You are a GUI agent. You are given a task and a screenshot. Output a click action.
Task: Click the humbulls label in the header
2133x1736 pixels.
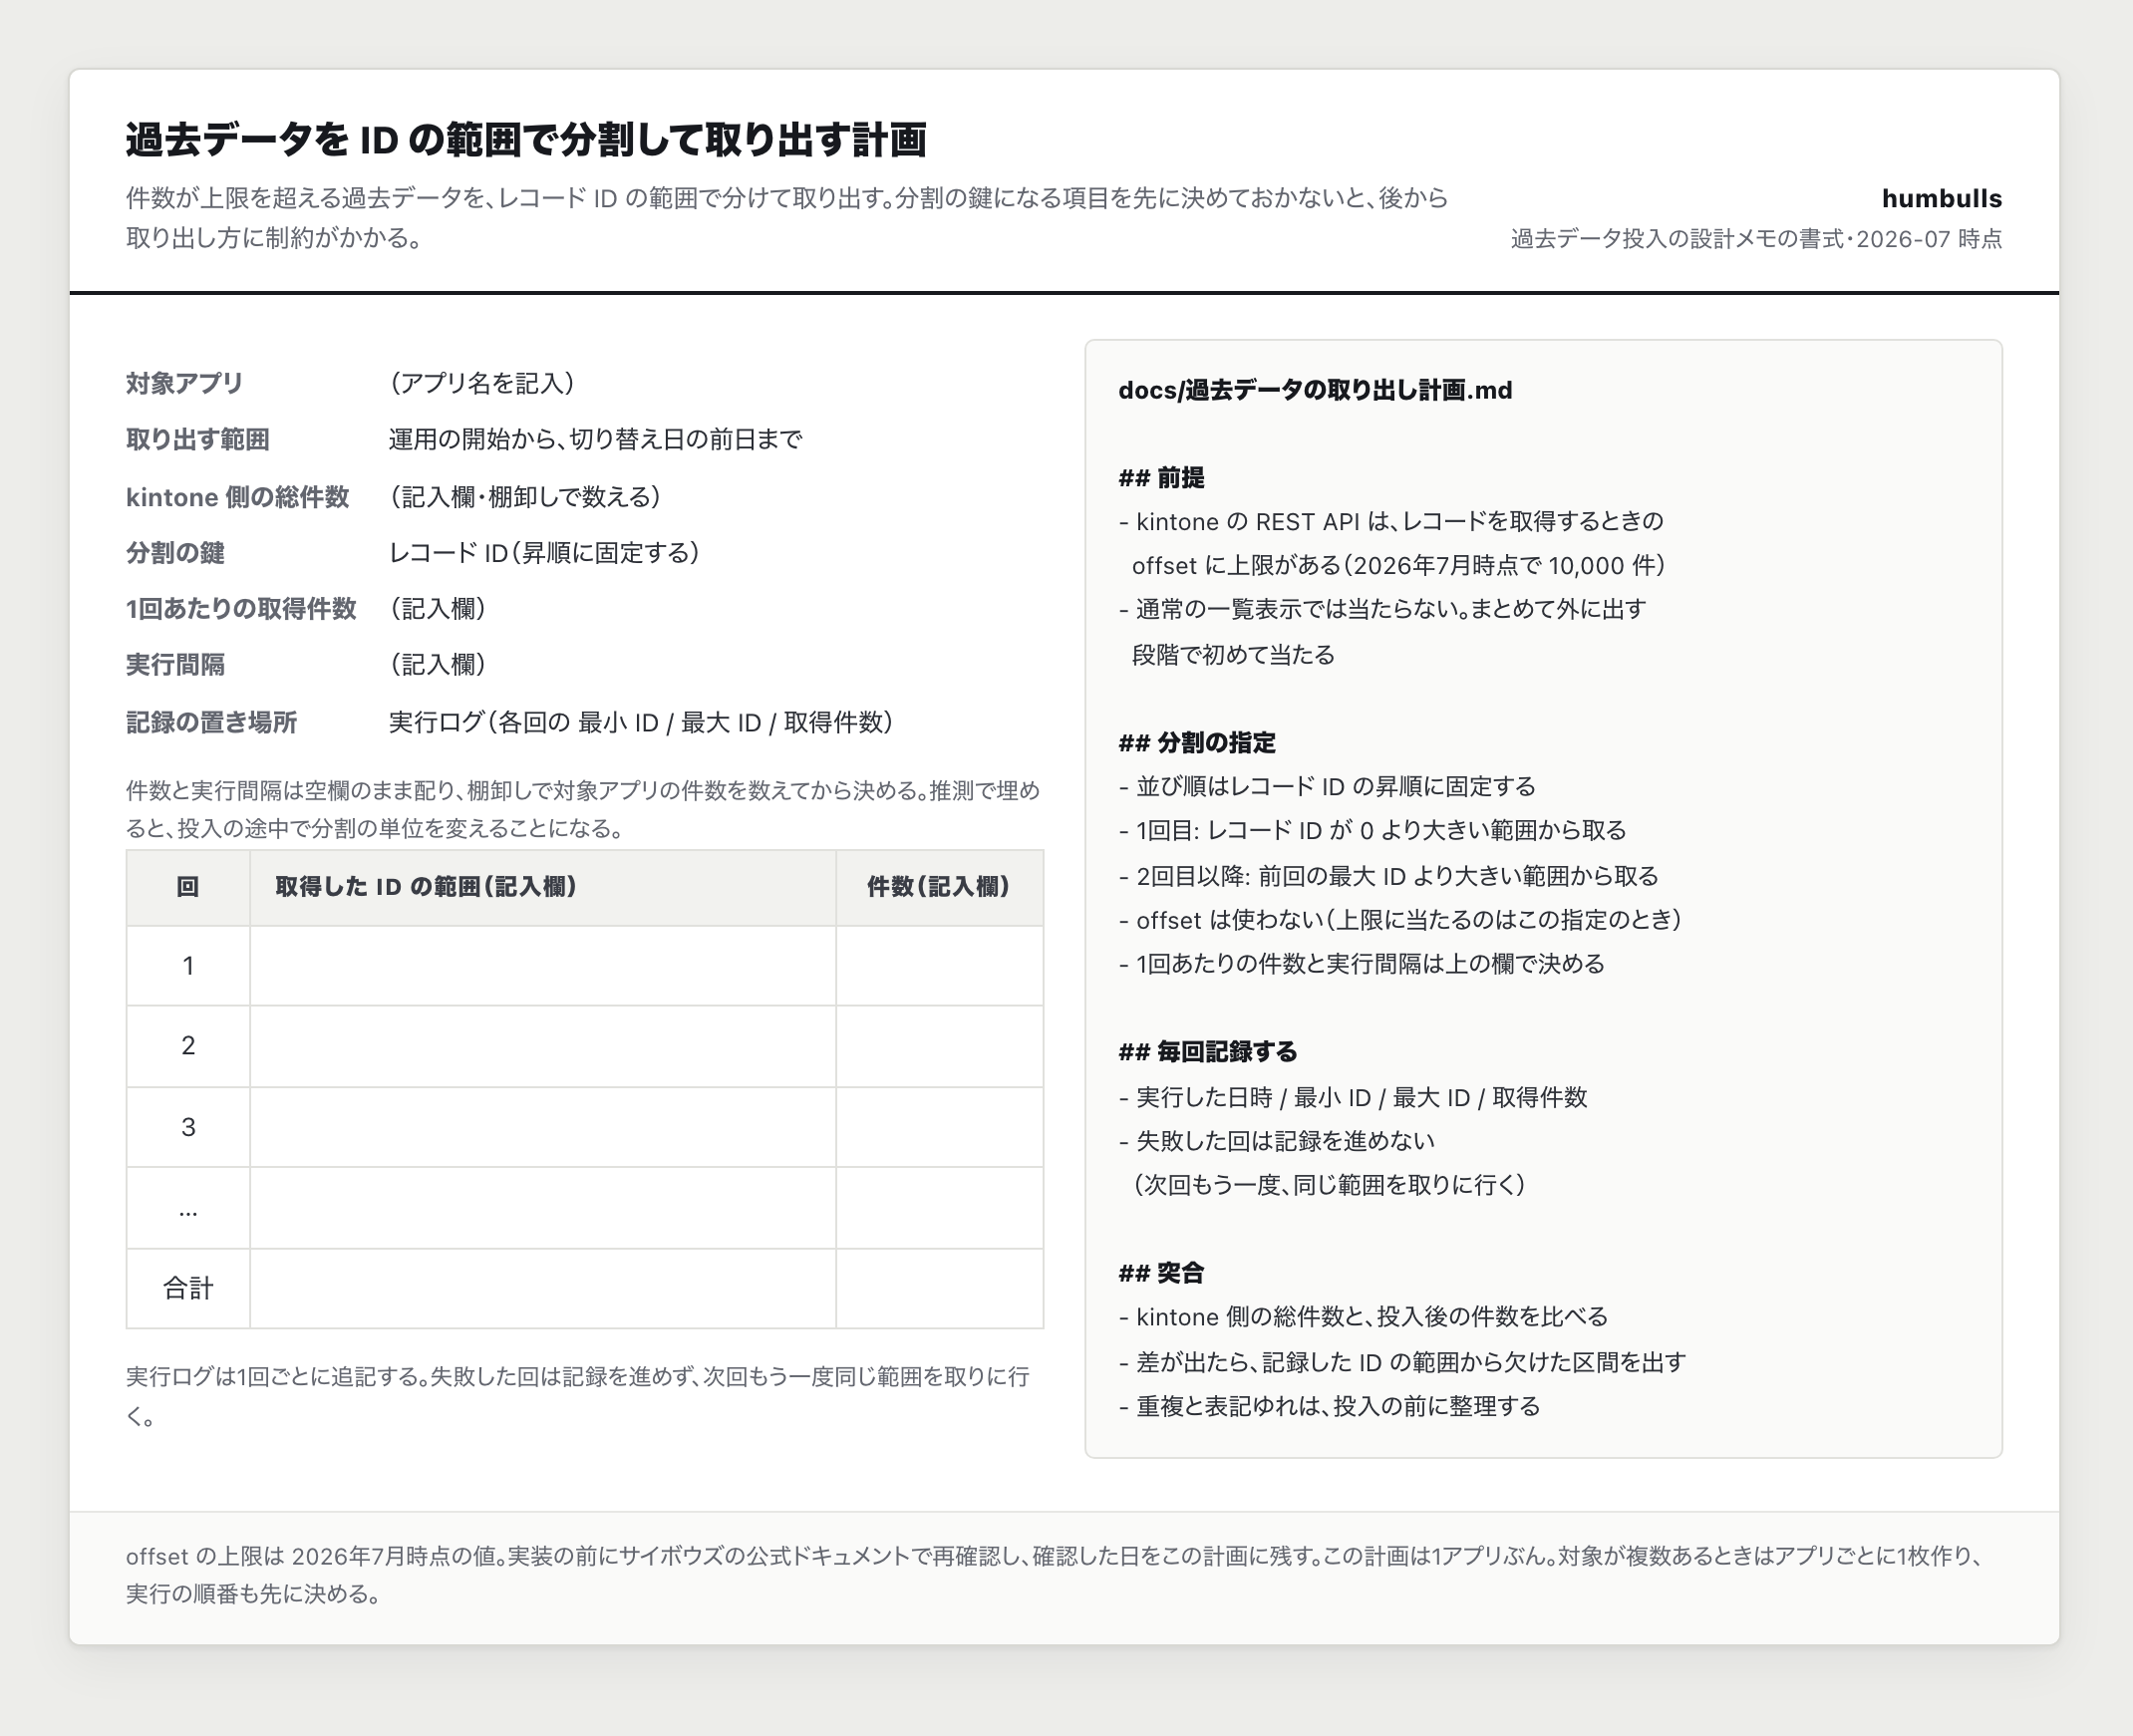coord(1941,198)
